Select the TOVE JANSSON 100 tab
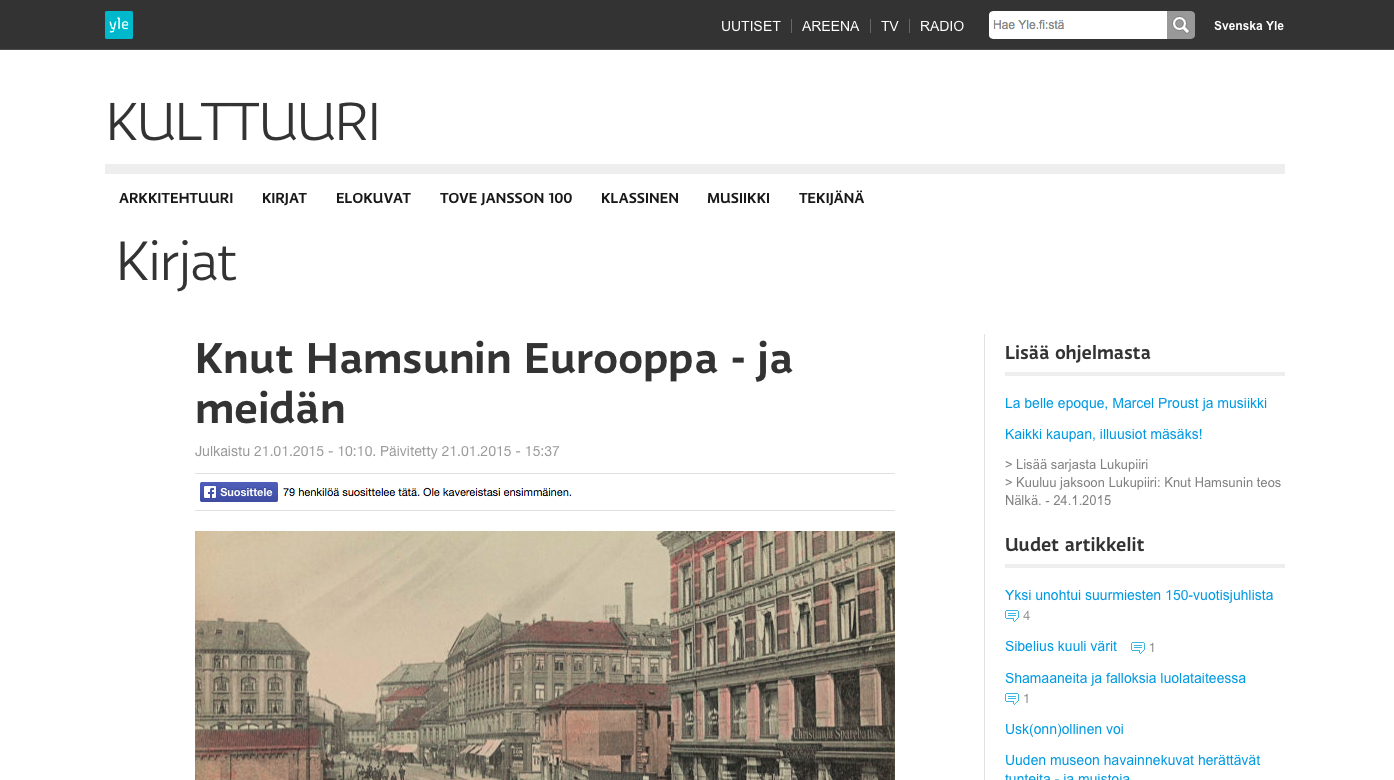The width and height of the screenshot is (1394, 780). point(506,198)
